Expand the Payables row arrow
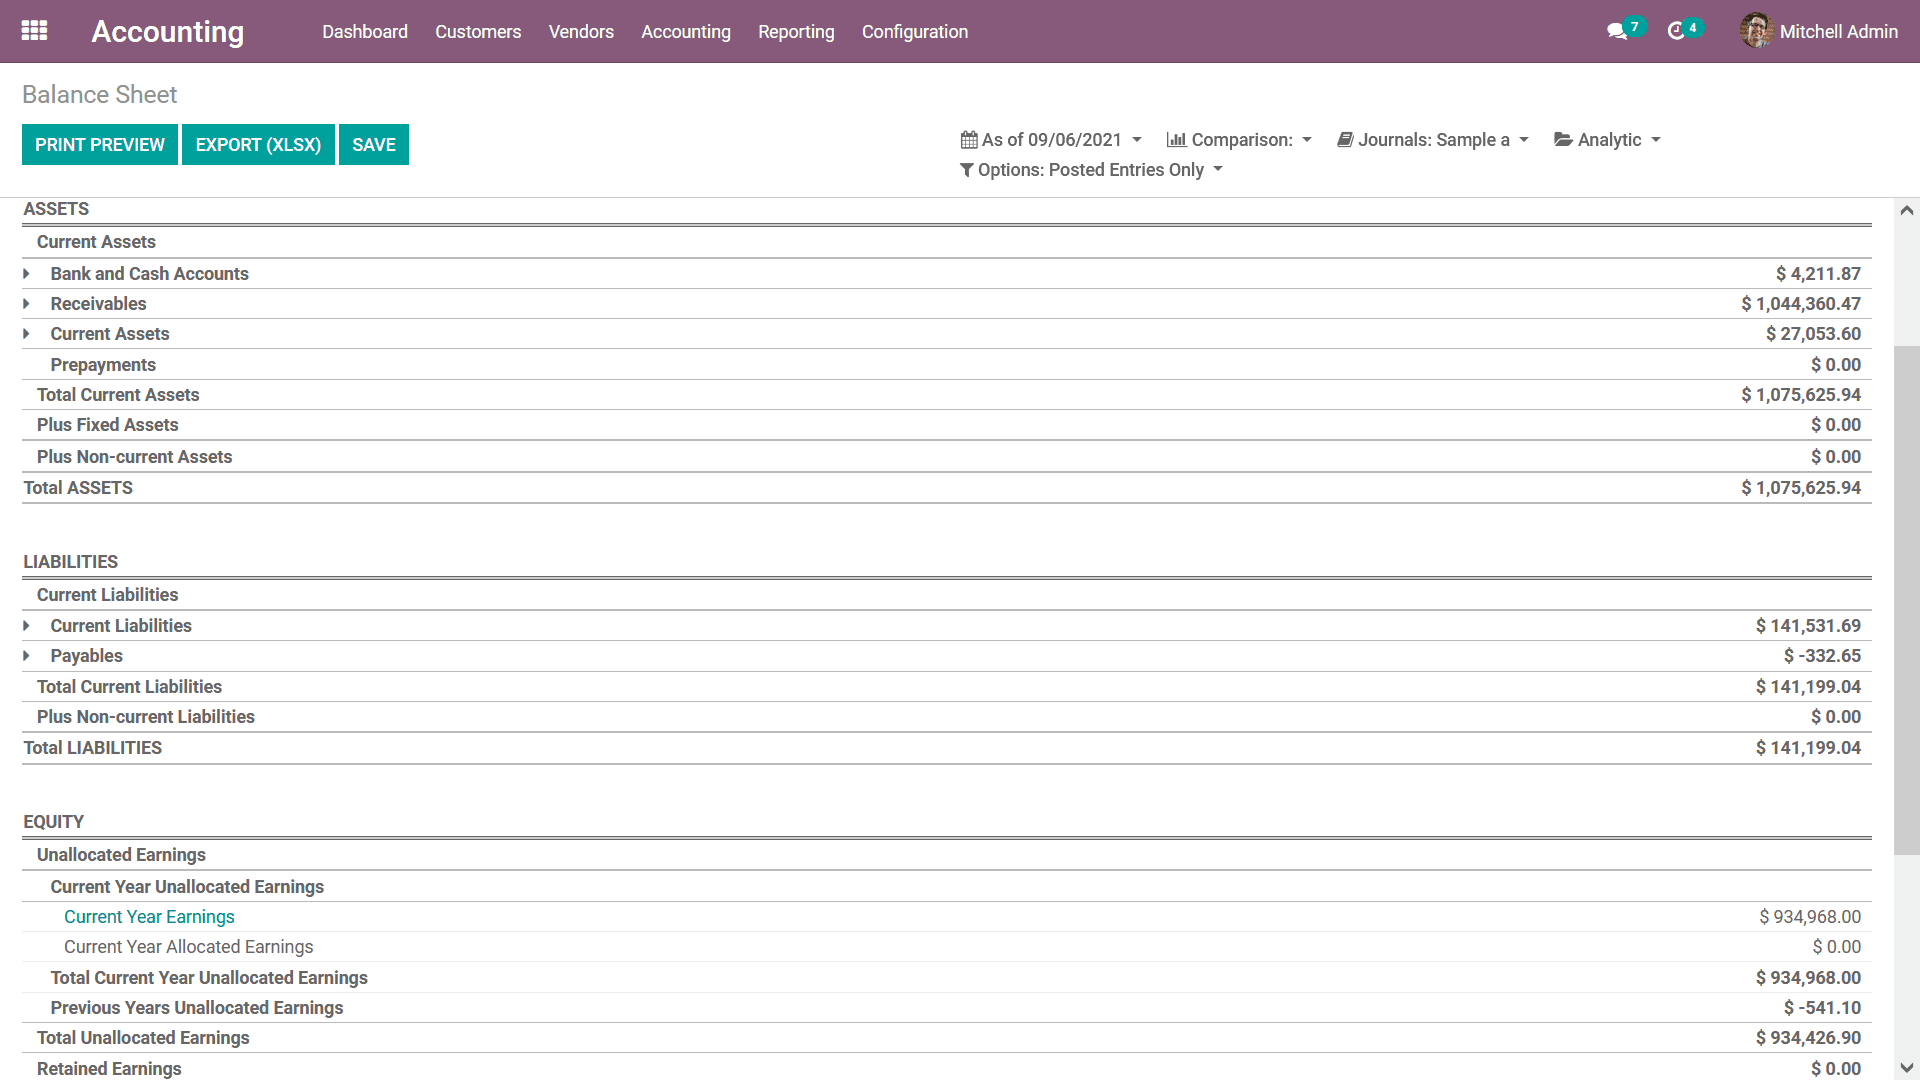1920x1080 pixels. 26,656
